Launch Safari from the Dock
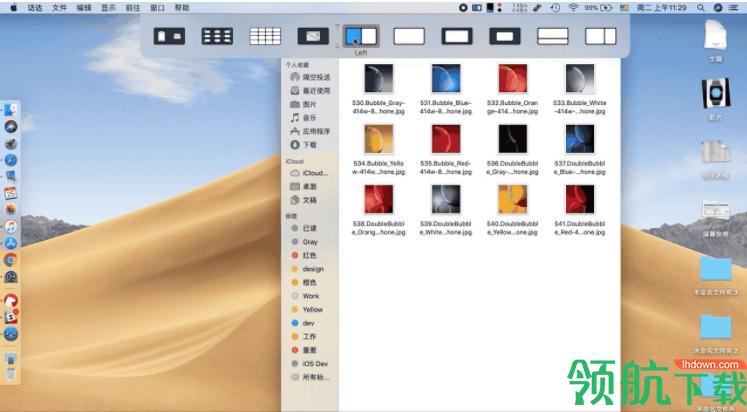The width and height of the screenshot is (747, 412). (11, 160)
